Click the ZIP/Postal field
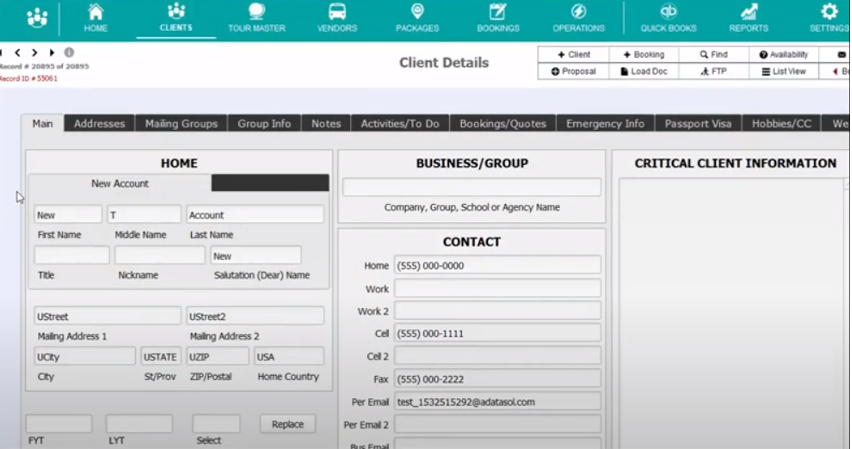Screen dimensions: 852x449 [x=217, y=357]
